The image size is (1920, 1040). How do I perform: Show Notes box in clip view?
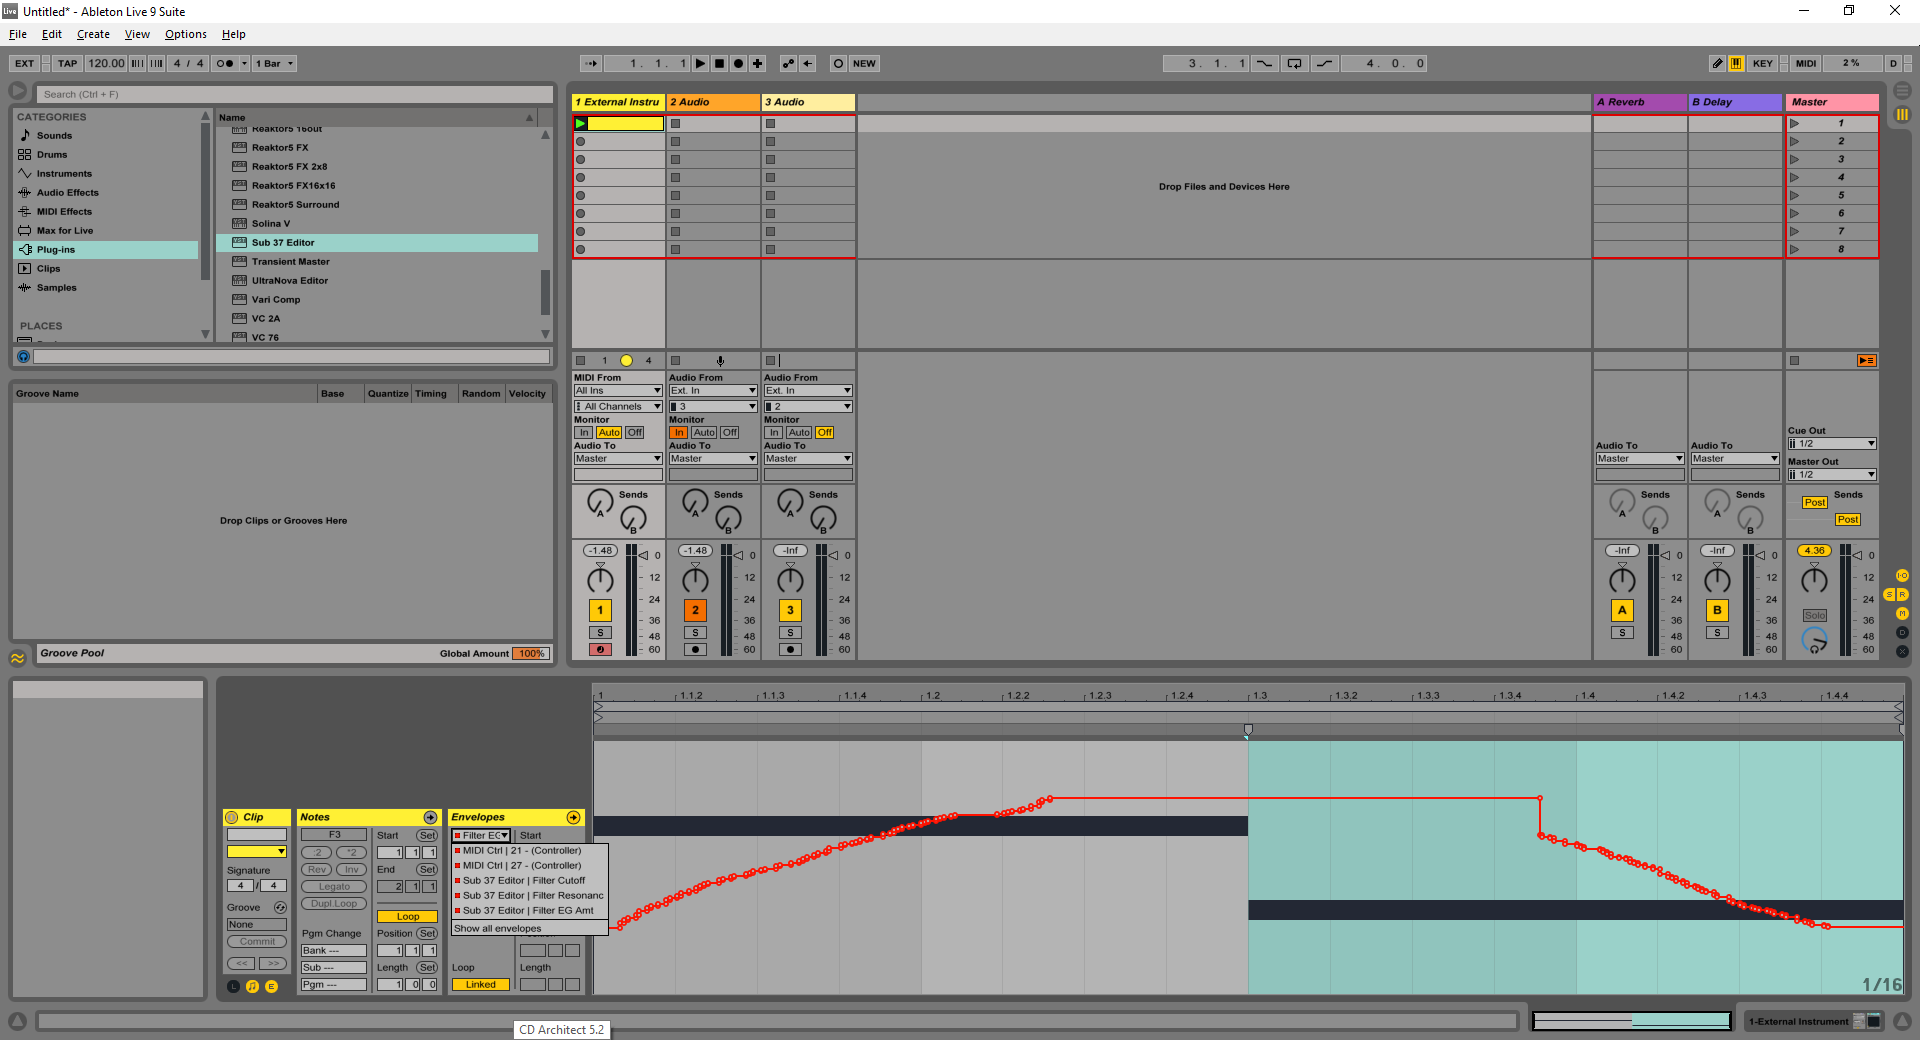253,987
